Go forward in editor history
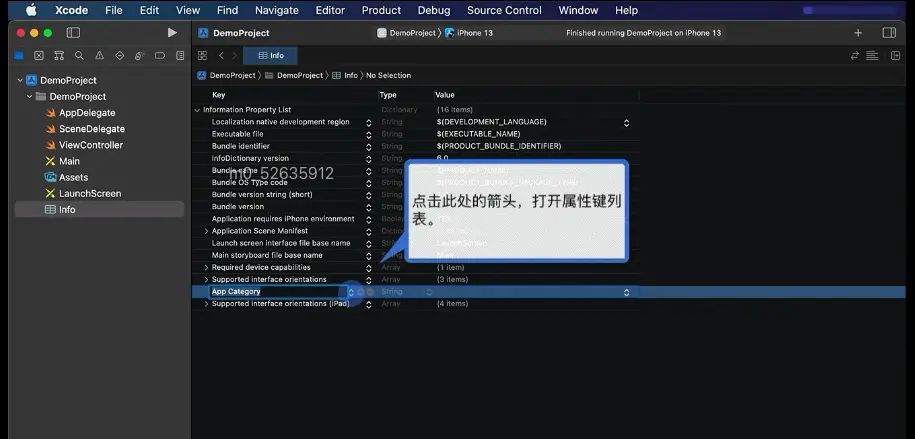The height and width of the screenshot is (439, 915). point(235,55)
